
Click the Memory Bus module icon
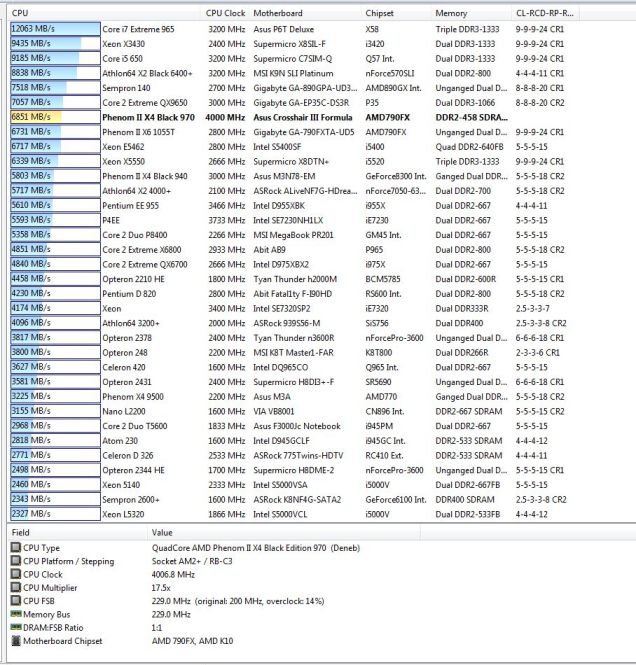16,614
